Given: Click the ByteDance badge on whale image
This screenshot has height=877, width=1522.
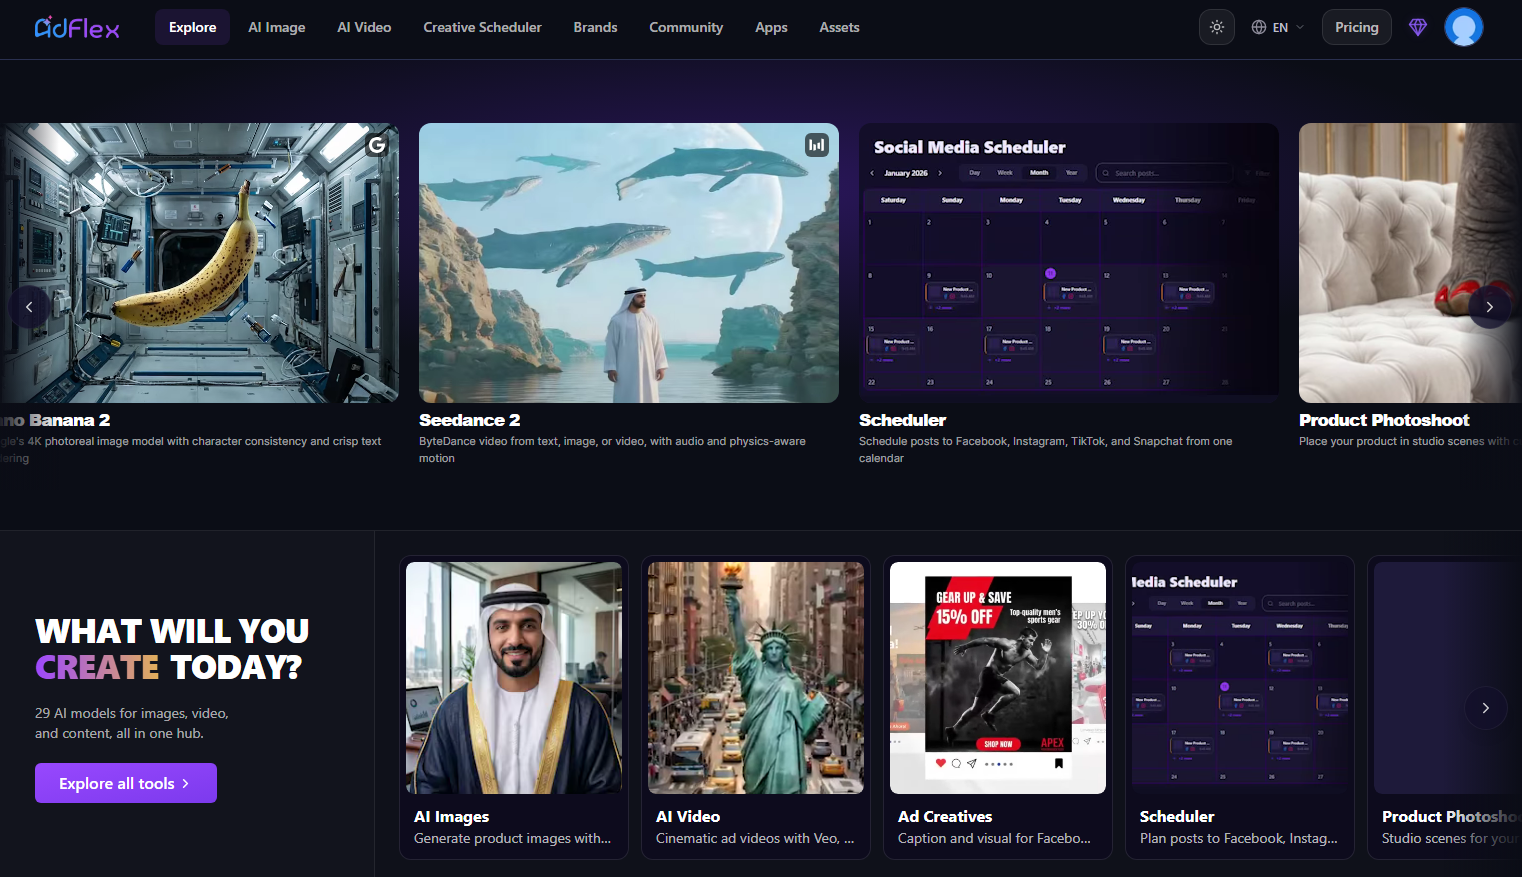Looking at the screenshot, I should tap(817, 145).
